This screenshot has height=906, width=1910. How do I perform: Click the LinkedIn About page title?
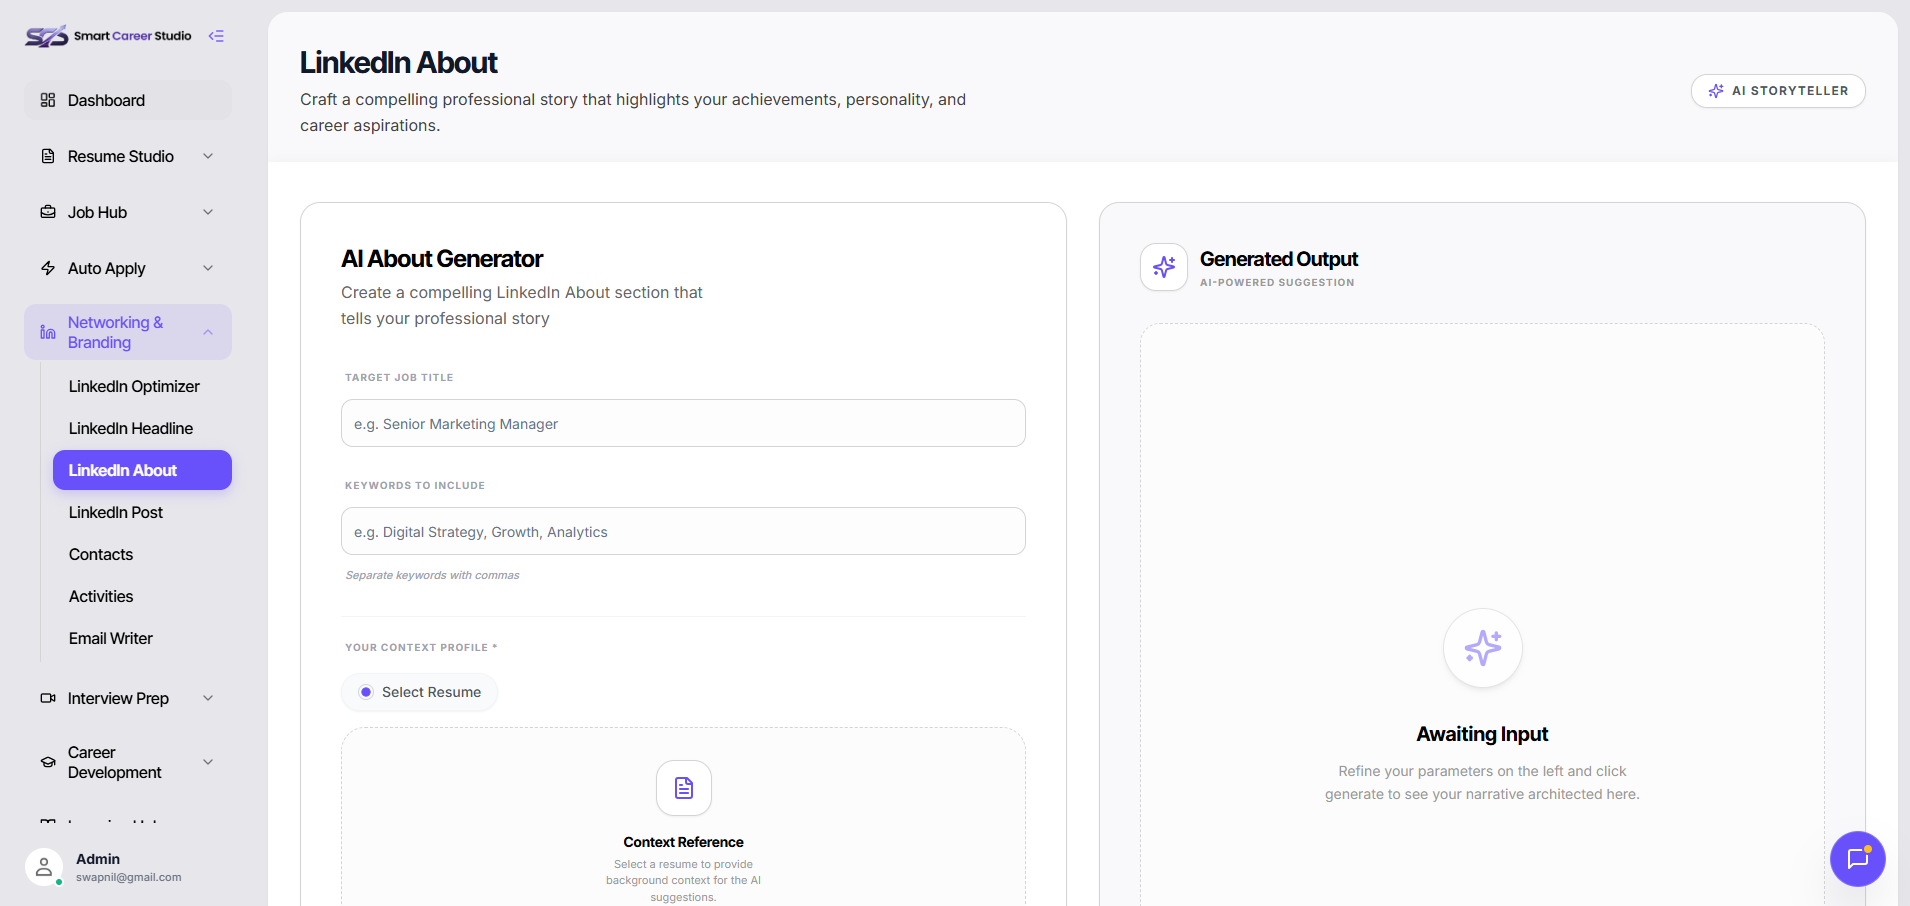coord(399,62)
